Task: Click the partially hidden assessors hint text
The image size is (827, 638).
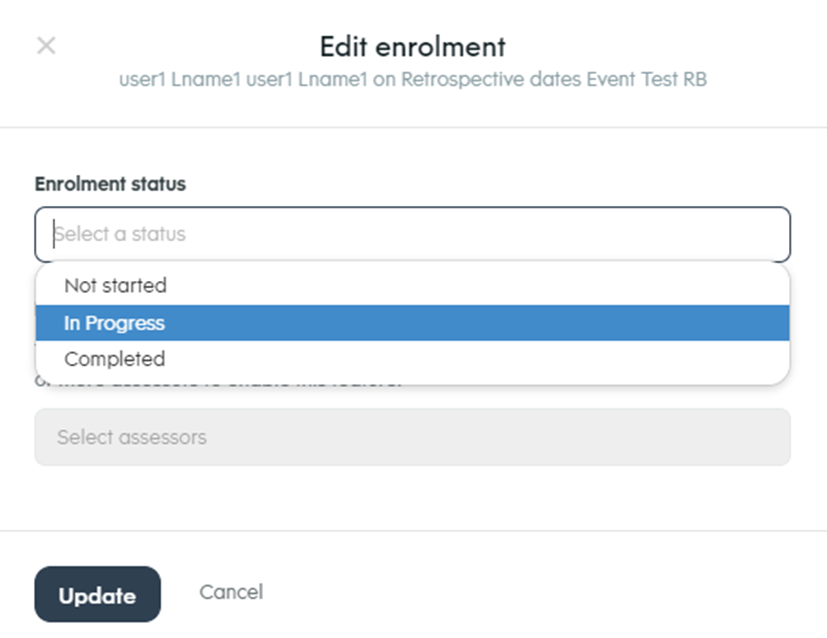Action: click(x=219, y=383)
